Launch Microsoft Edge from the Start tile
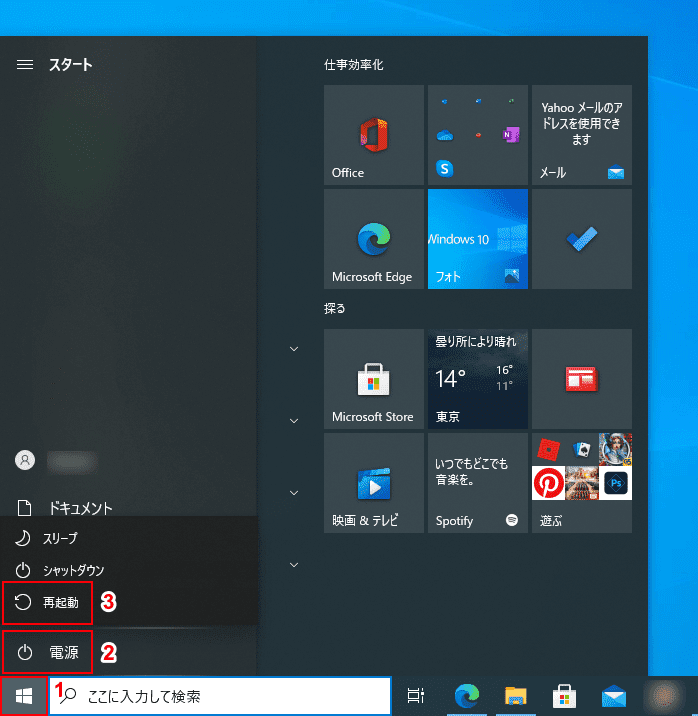698x716 pixels. click(x=373, y=239)
